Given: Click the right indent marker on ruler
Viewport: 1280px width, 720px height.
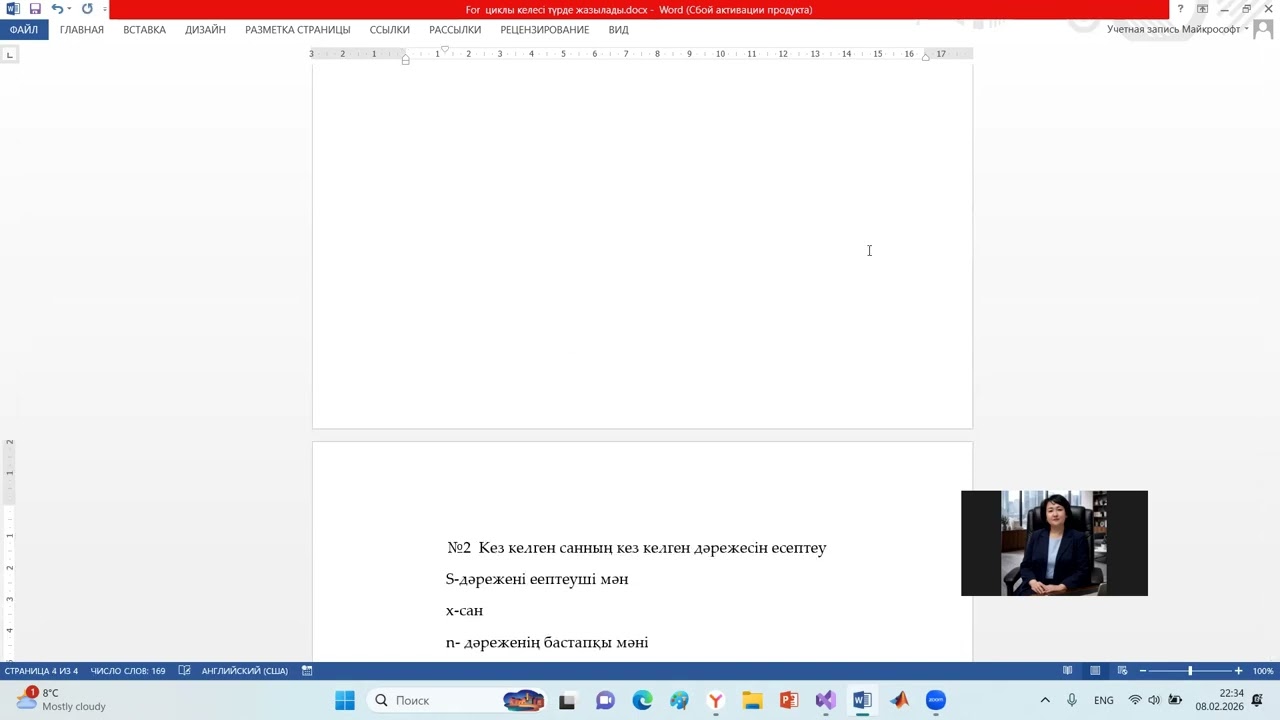Looking at the screenshot, I should click(926, 57).
